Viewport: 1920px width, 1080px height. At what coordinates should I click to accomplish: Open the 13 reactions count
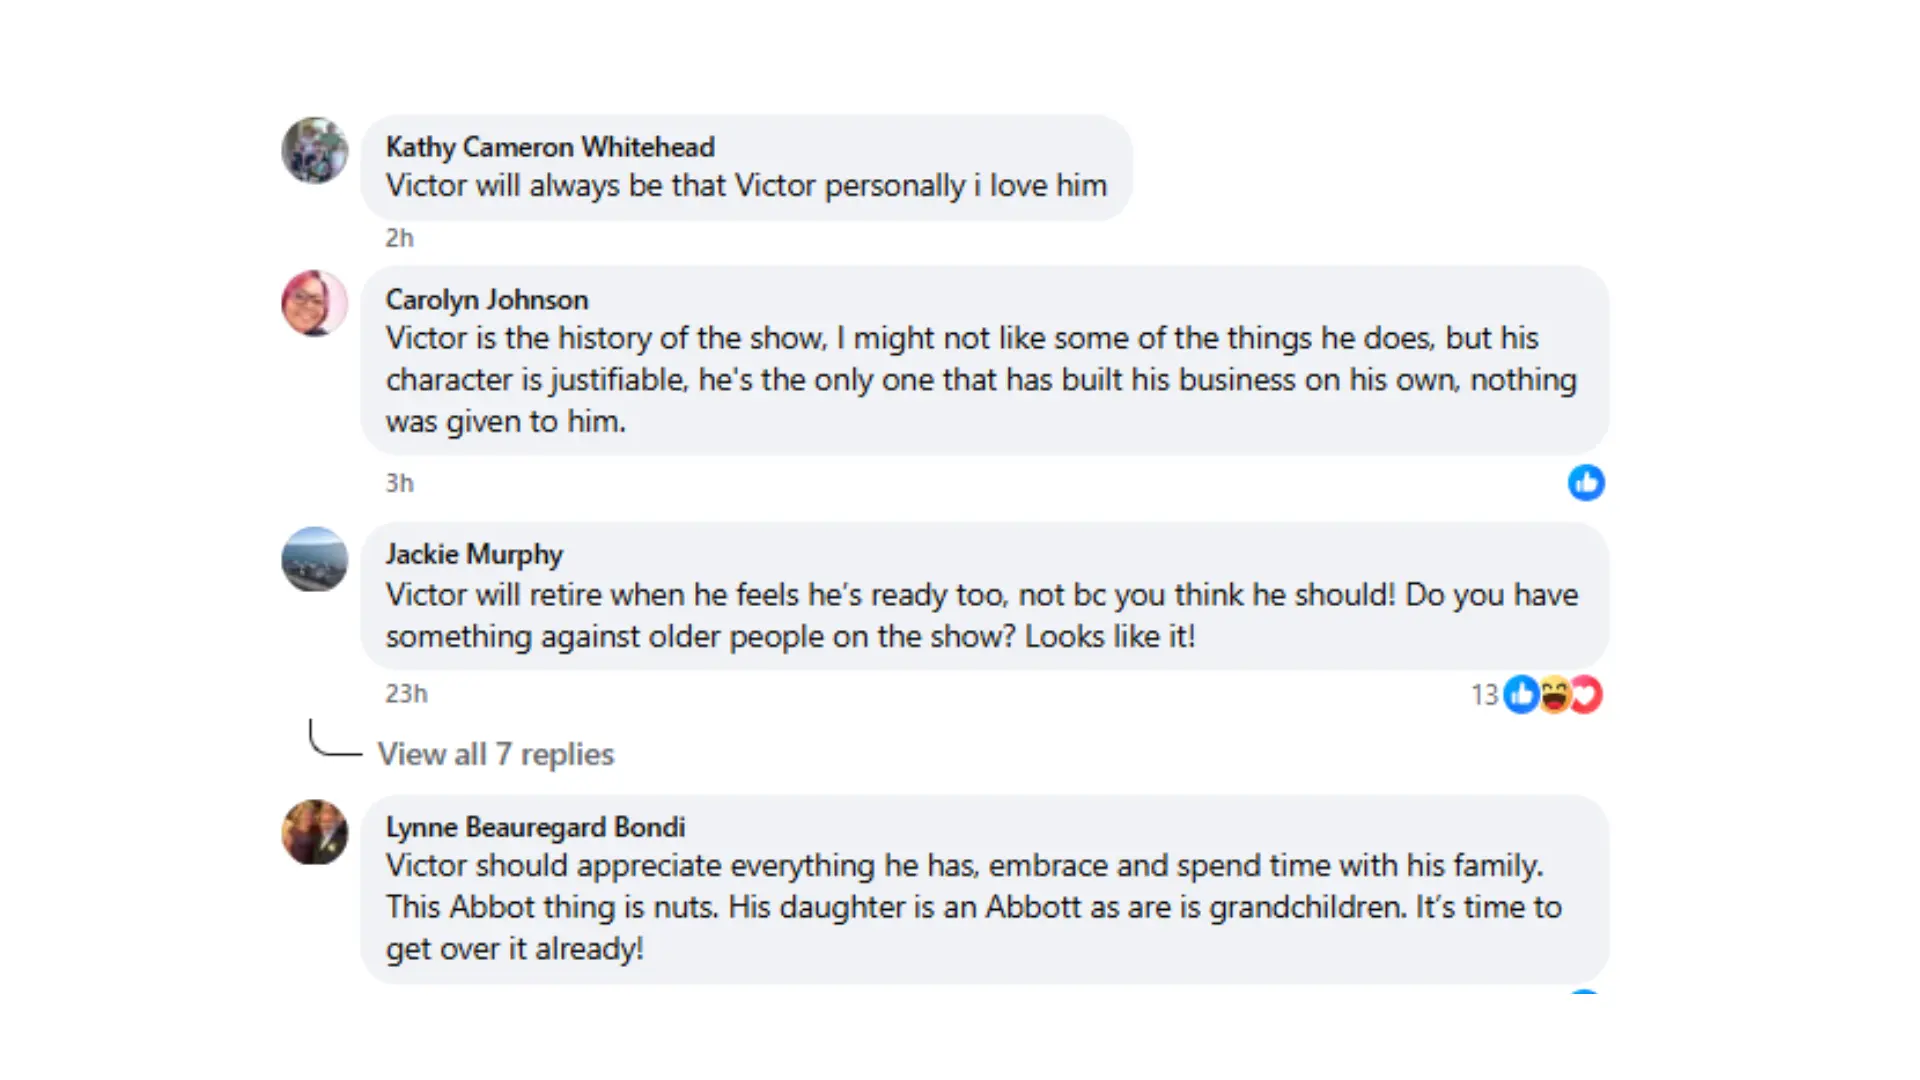1484,695
